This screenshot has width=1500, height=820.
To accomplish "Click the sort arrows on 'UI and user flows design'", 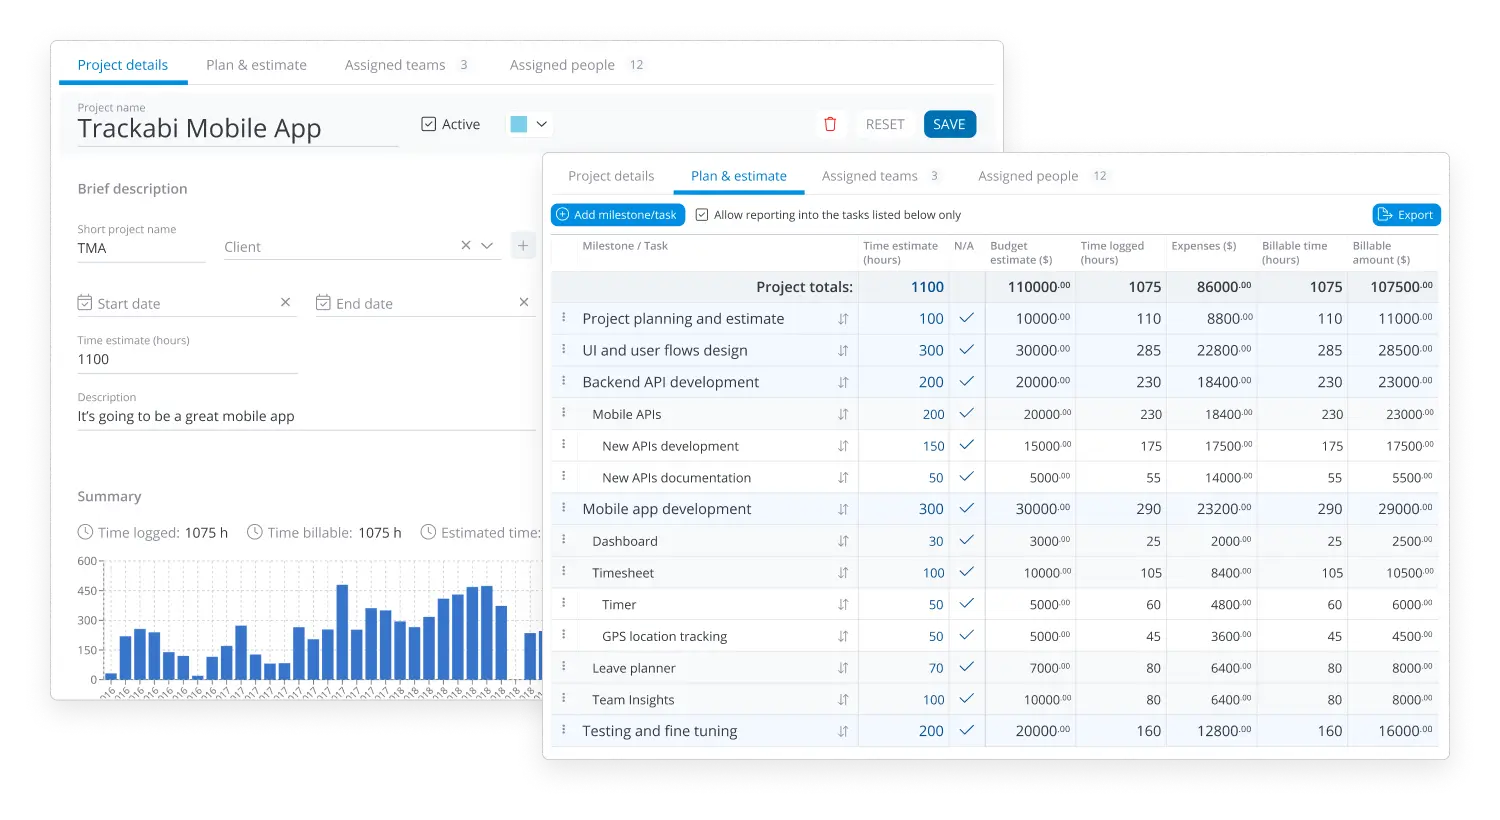I will (x=843, y=349).
